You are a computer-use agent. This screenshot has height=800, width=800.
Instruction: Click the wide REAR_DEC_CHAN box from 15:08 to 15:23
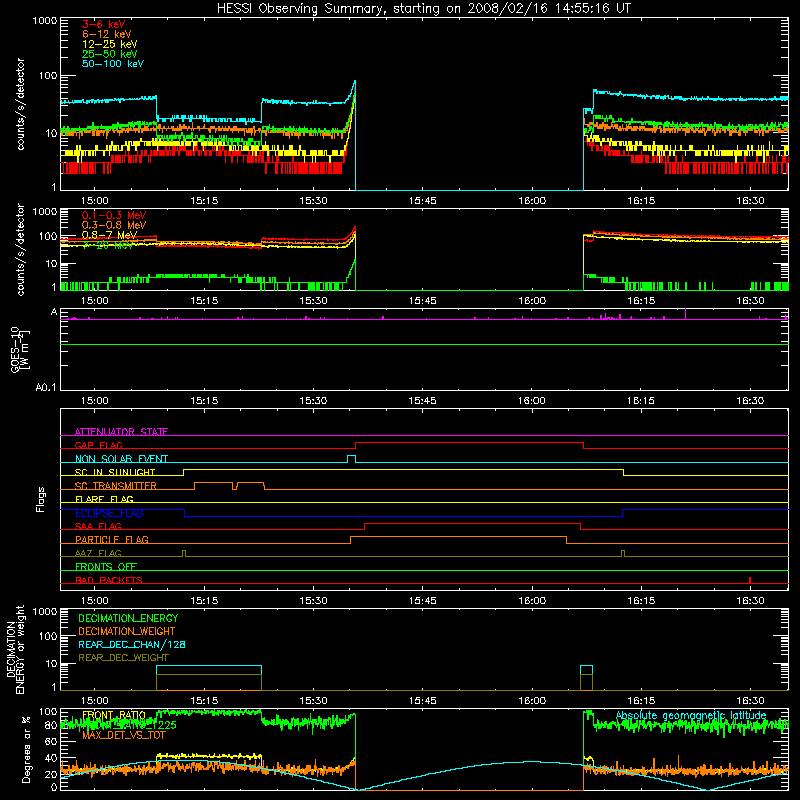pos(209,678)
